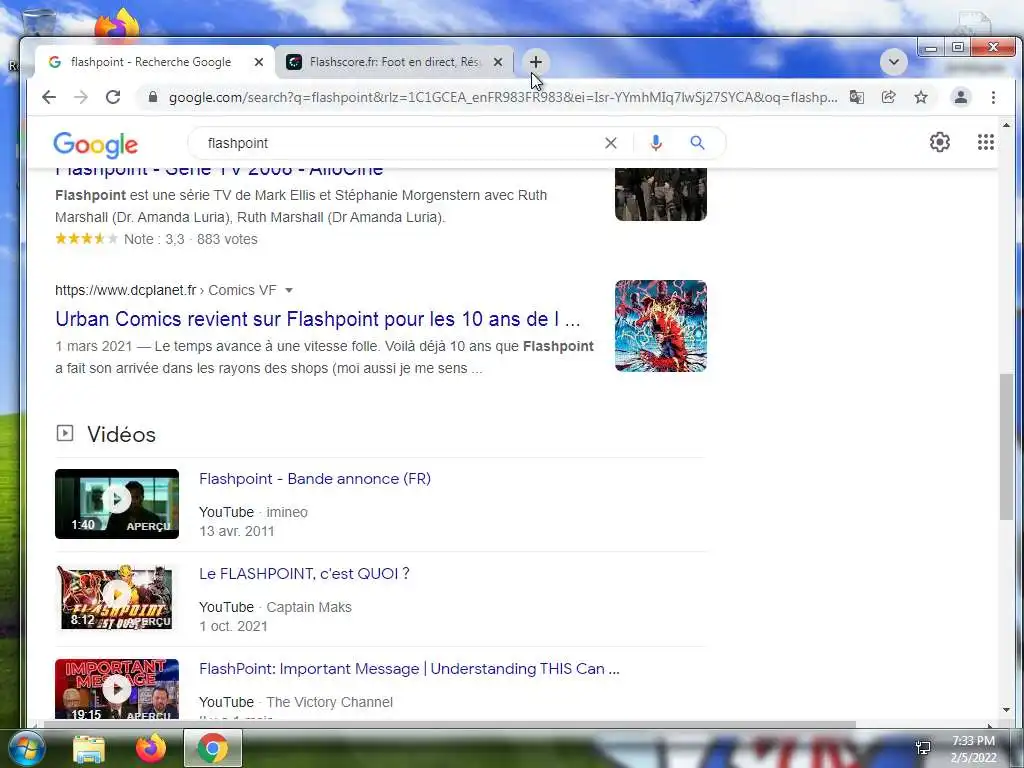Click the 13 avr. 2011 date text
This screenshot has width=1024, height=768.
click(x=236, y=531)
